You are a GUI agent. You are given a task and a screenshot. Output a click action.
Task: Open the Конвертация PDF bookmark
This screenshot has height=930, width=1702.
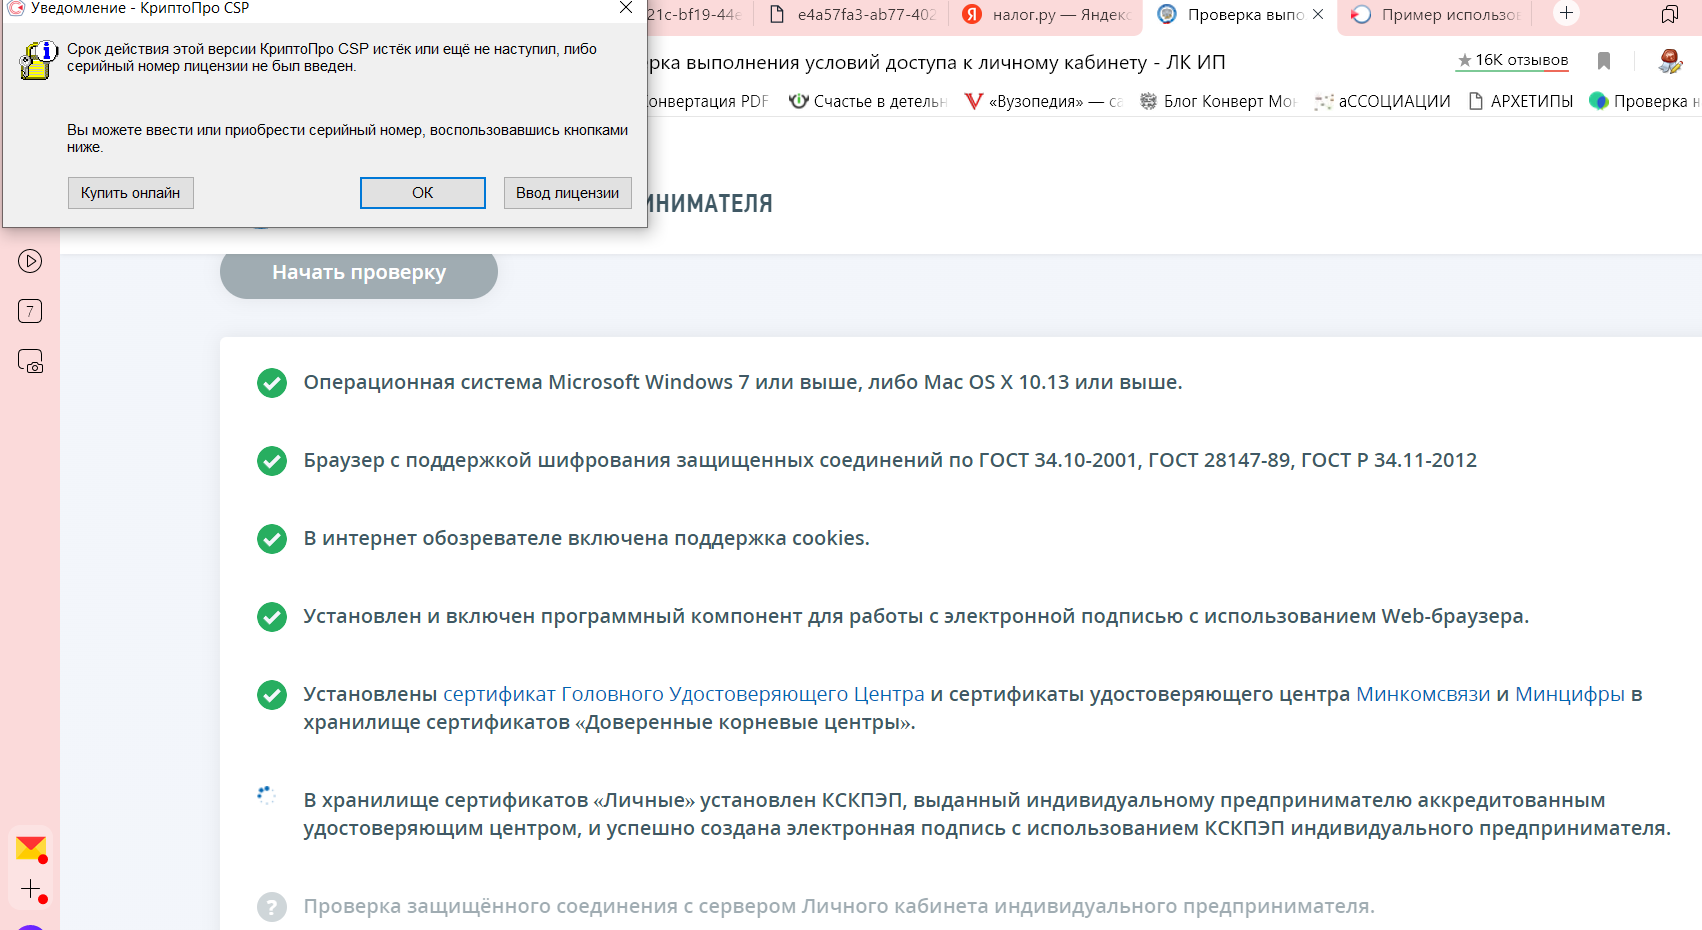(708, 101)
